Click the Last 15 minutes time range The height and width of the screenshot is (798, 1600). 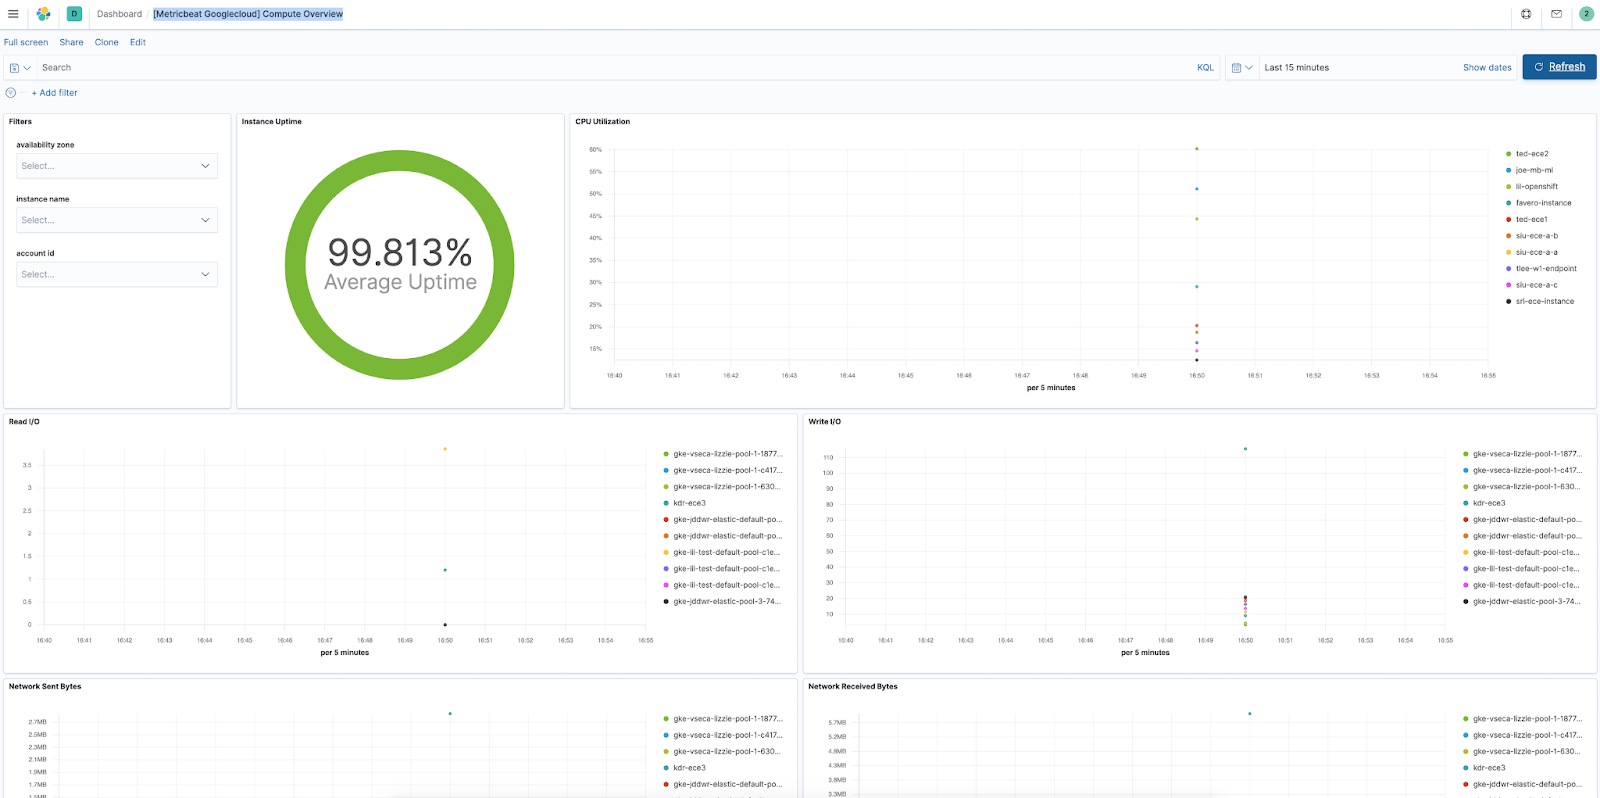(x=1297, y=68)
